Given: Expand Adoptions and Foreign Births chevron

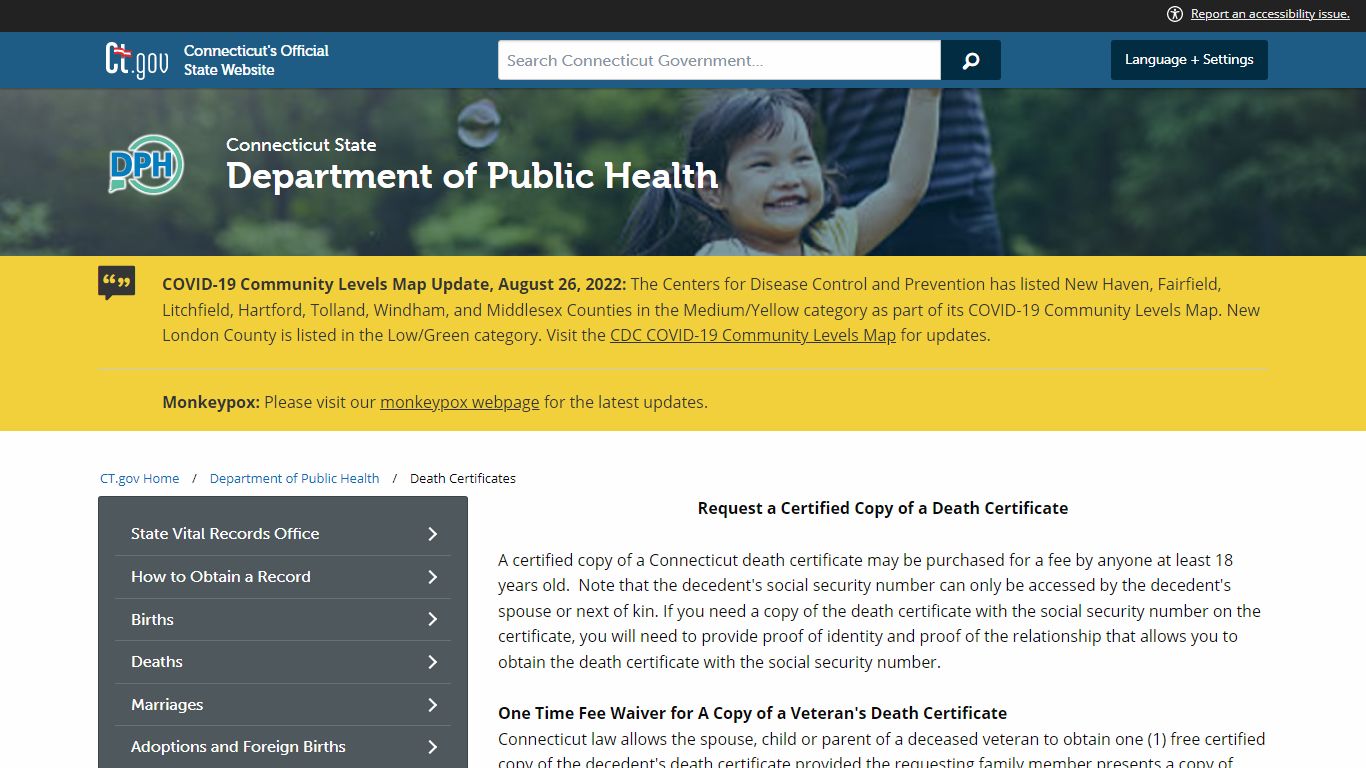Looking at the screenshot, I should click(433, 747).
